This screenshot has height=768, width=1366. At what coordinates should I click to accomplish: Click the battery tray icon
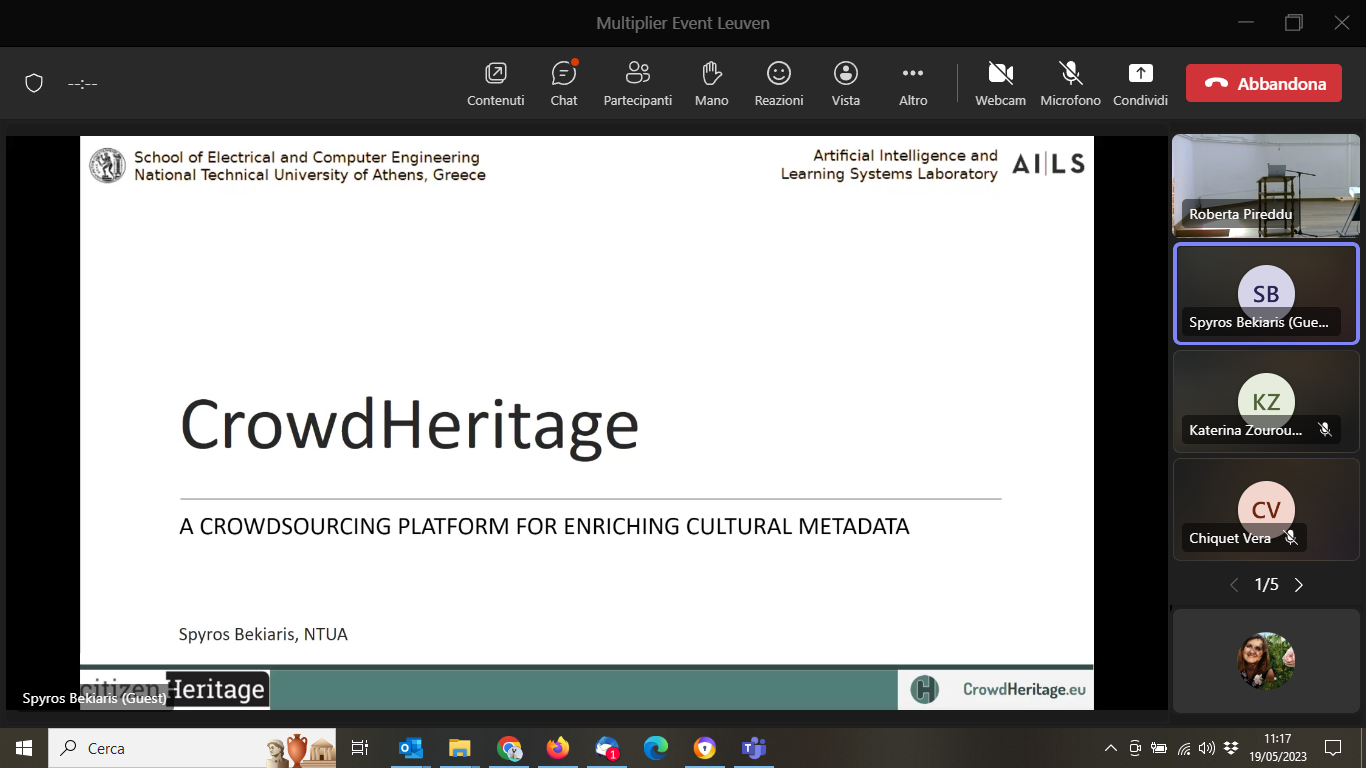pyautogui.click(x=1159, y=748)
